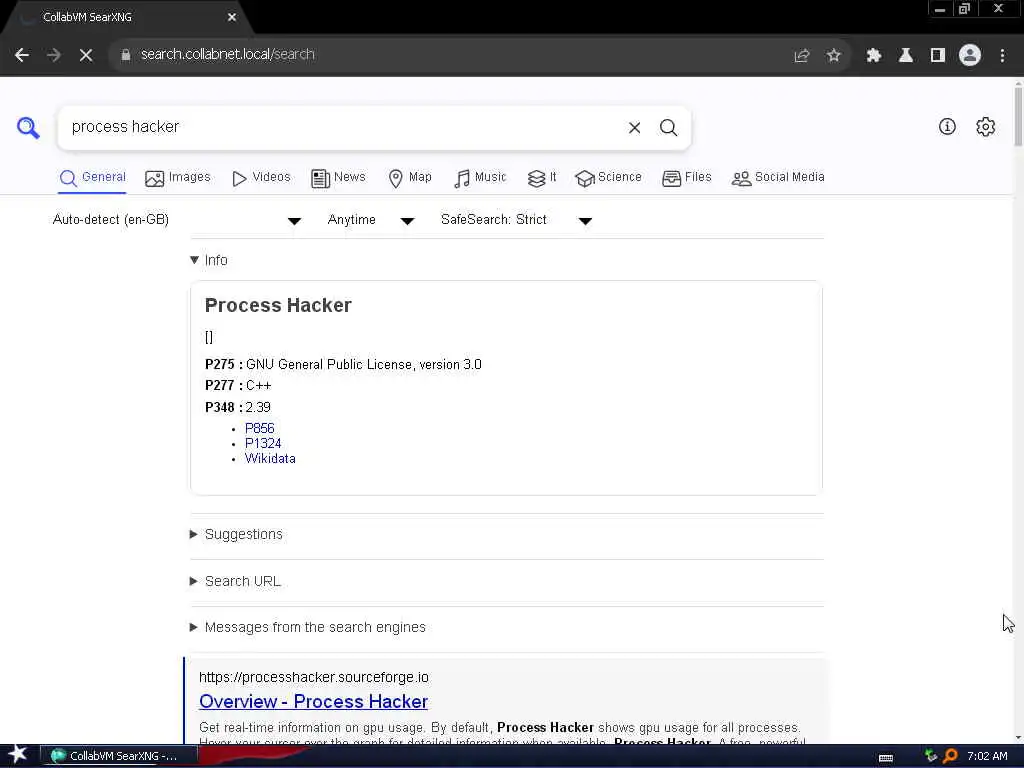Open the taskbar start star button
This screenshot has width=1024, height=768.
pyautogui.click(x=18, y=755)
